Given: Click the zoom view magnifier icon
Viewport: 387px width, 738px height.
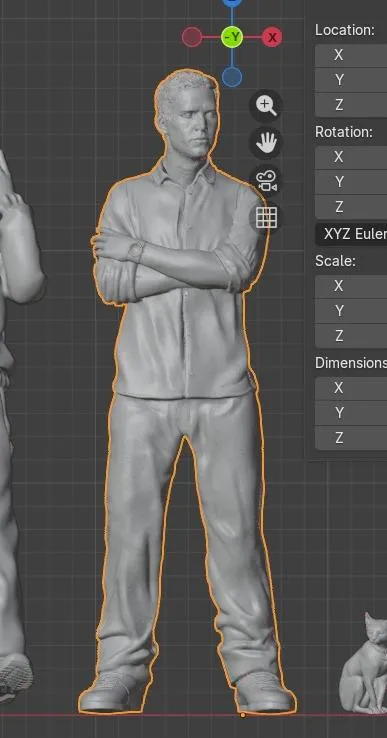Looking at the screenshot, I should [266, 105].
